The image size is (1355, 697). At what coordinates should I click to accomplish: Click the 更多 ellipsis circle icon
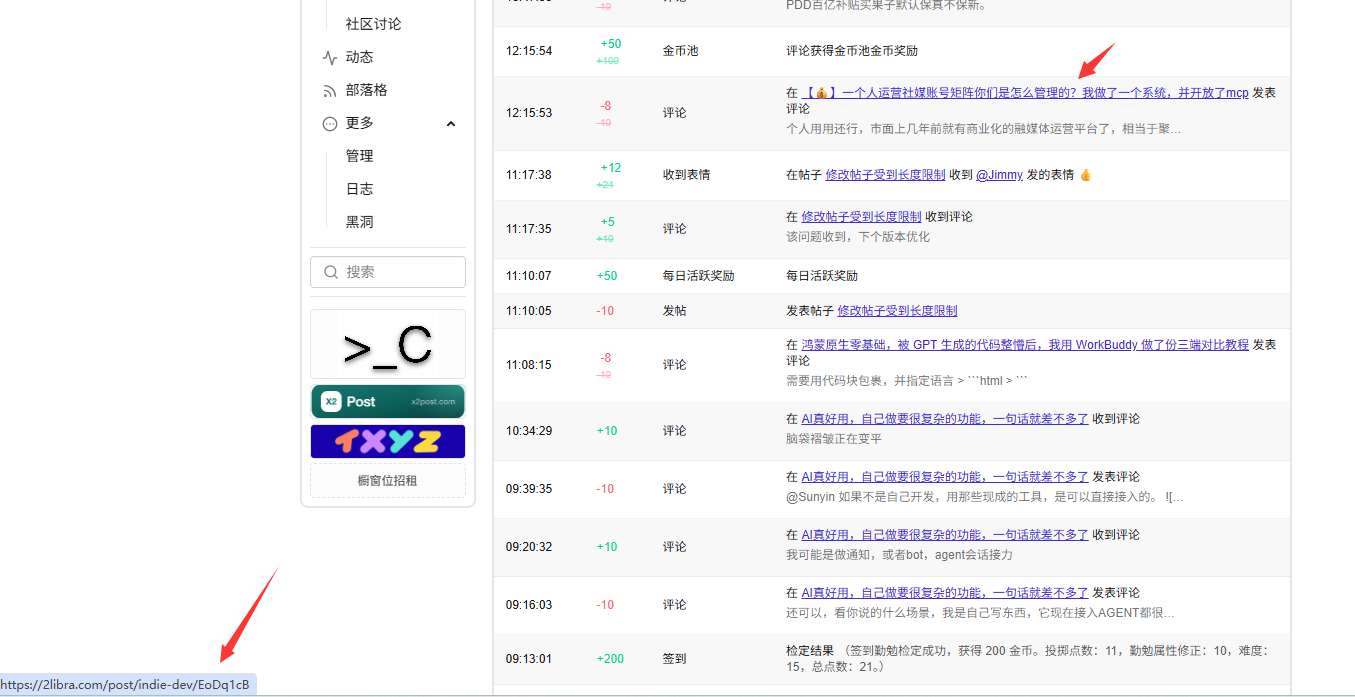coord(330,124)
